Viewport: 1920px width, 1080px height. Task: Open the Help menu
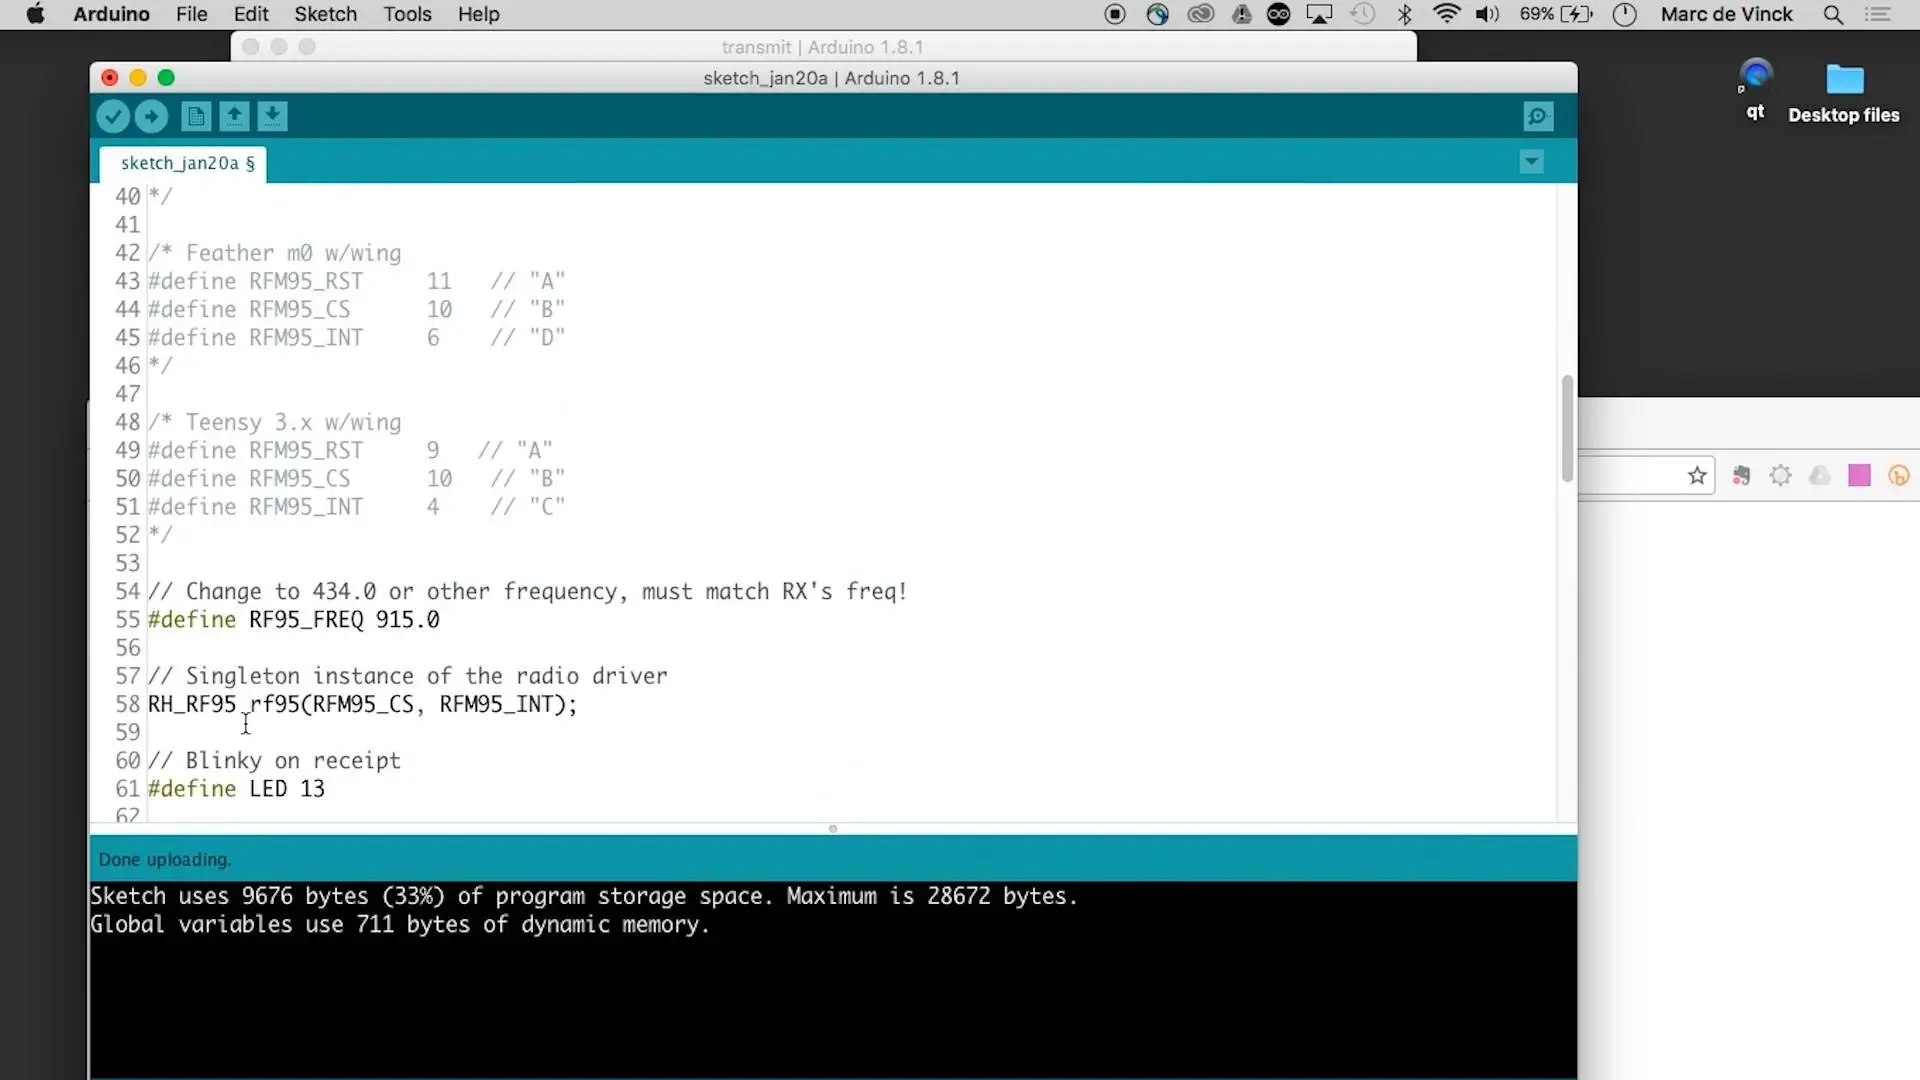478,14
